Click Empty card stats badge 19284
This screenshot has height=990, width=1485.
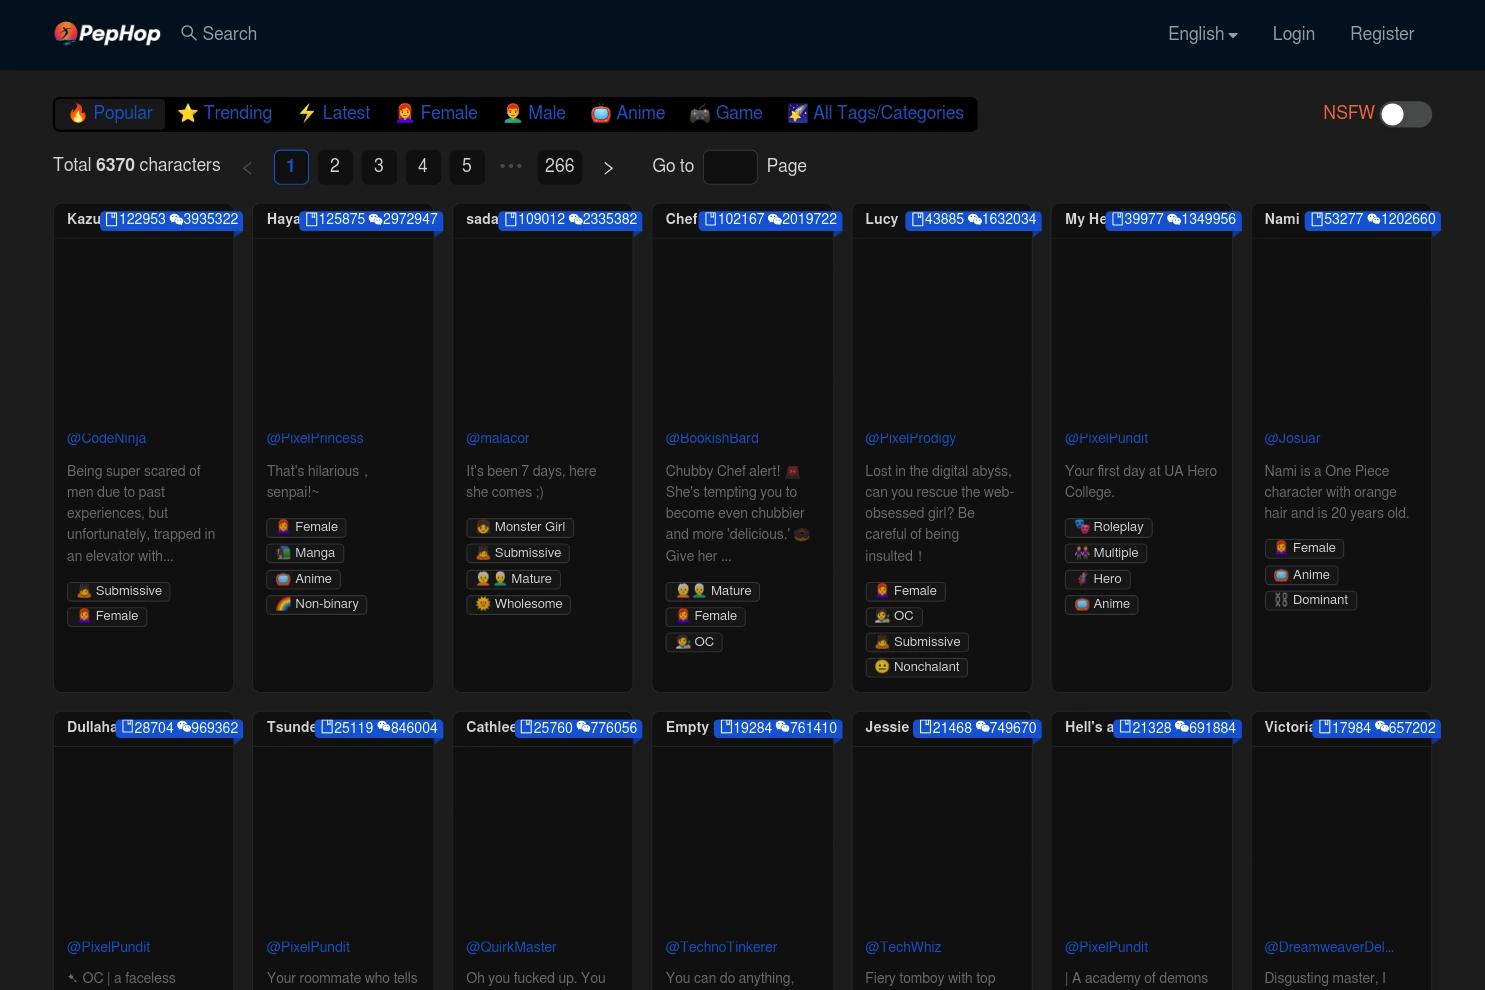click(x=779, y=728)
